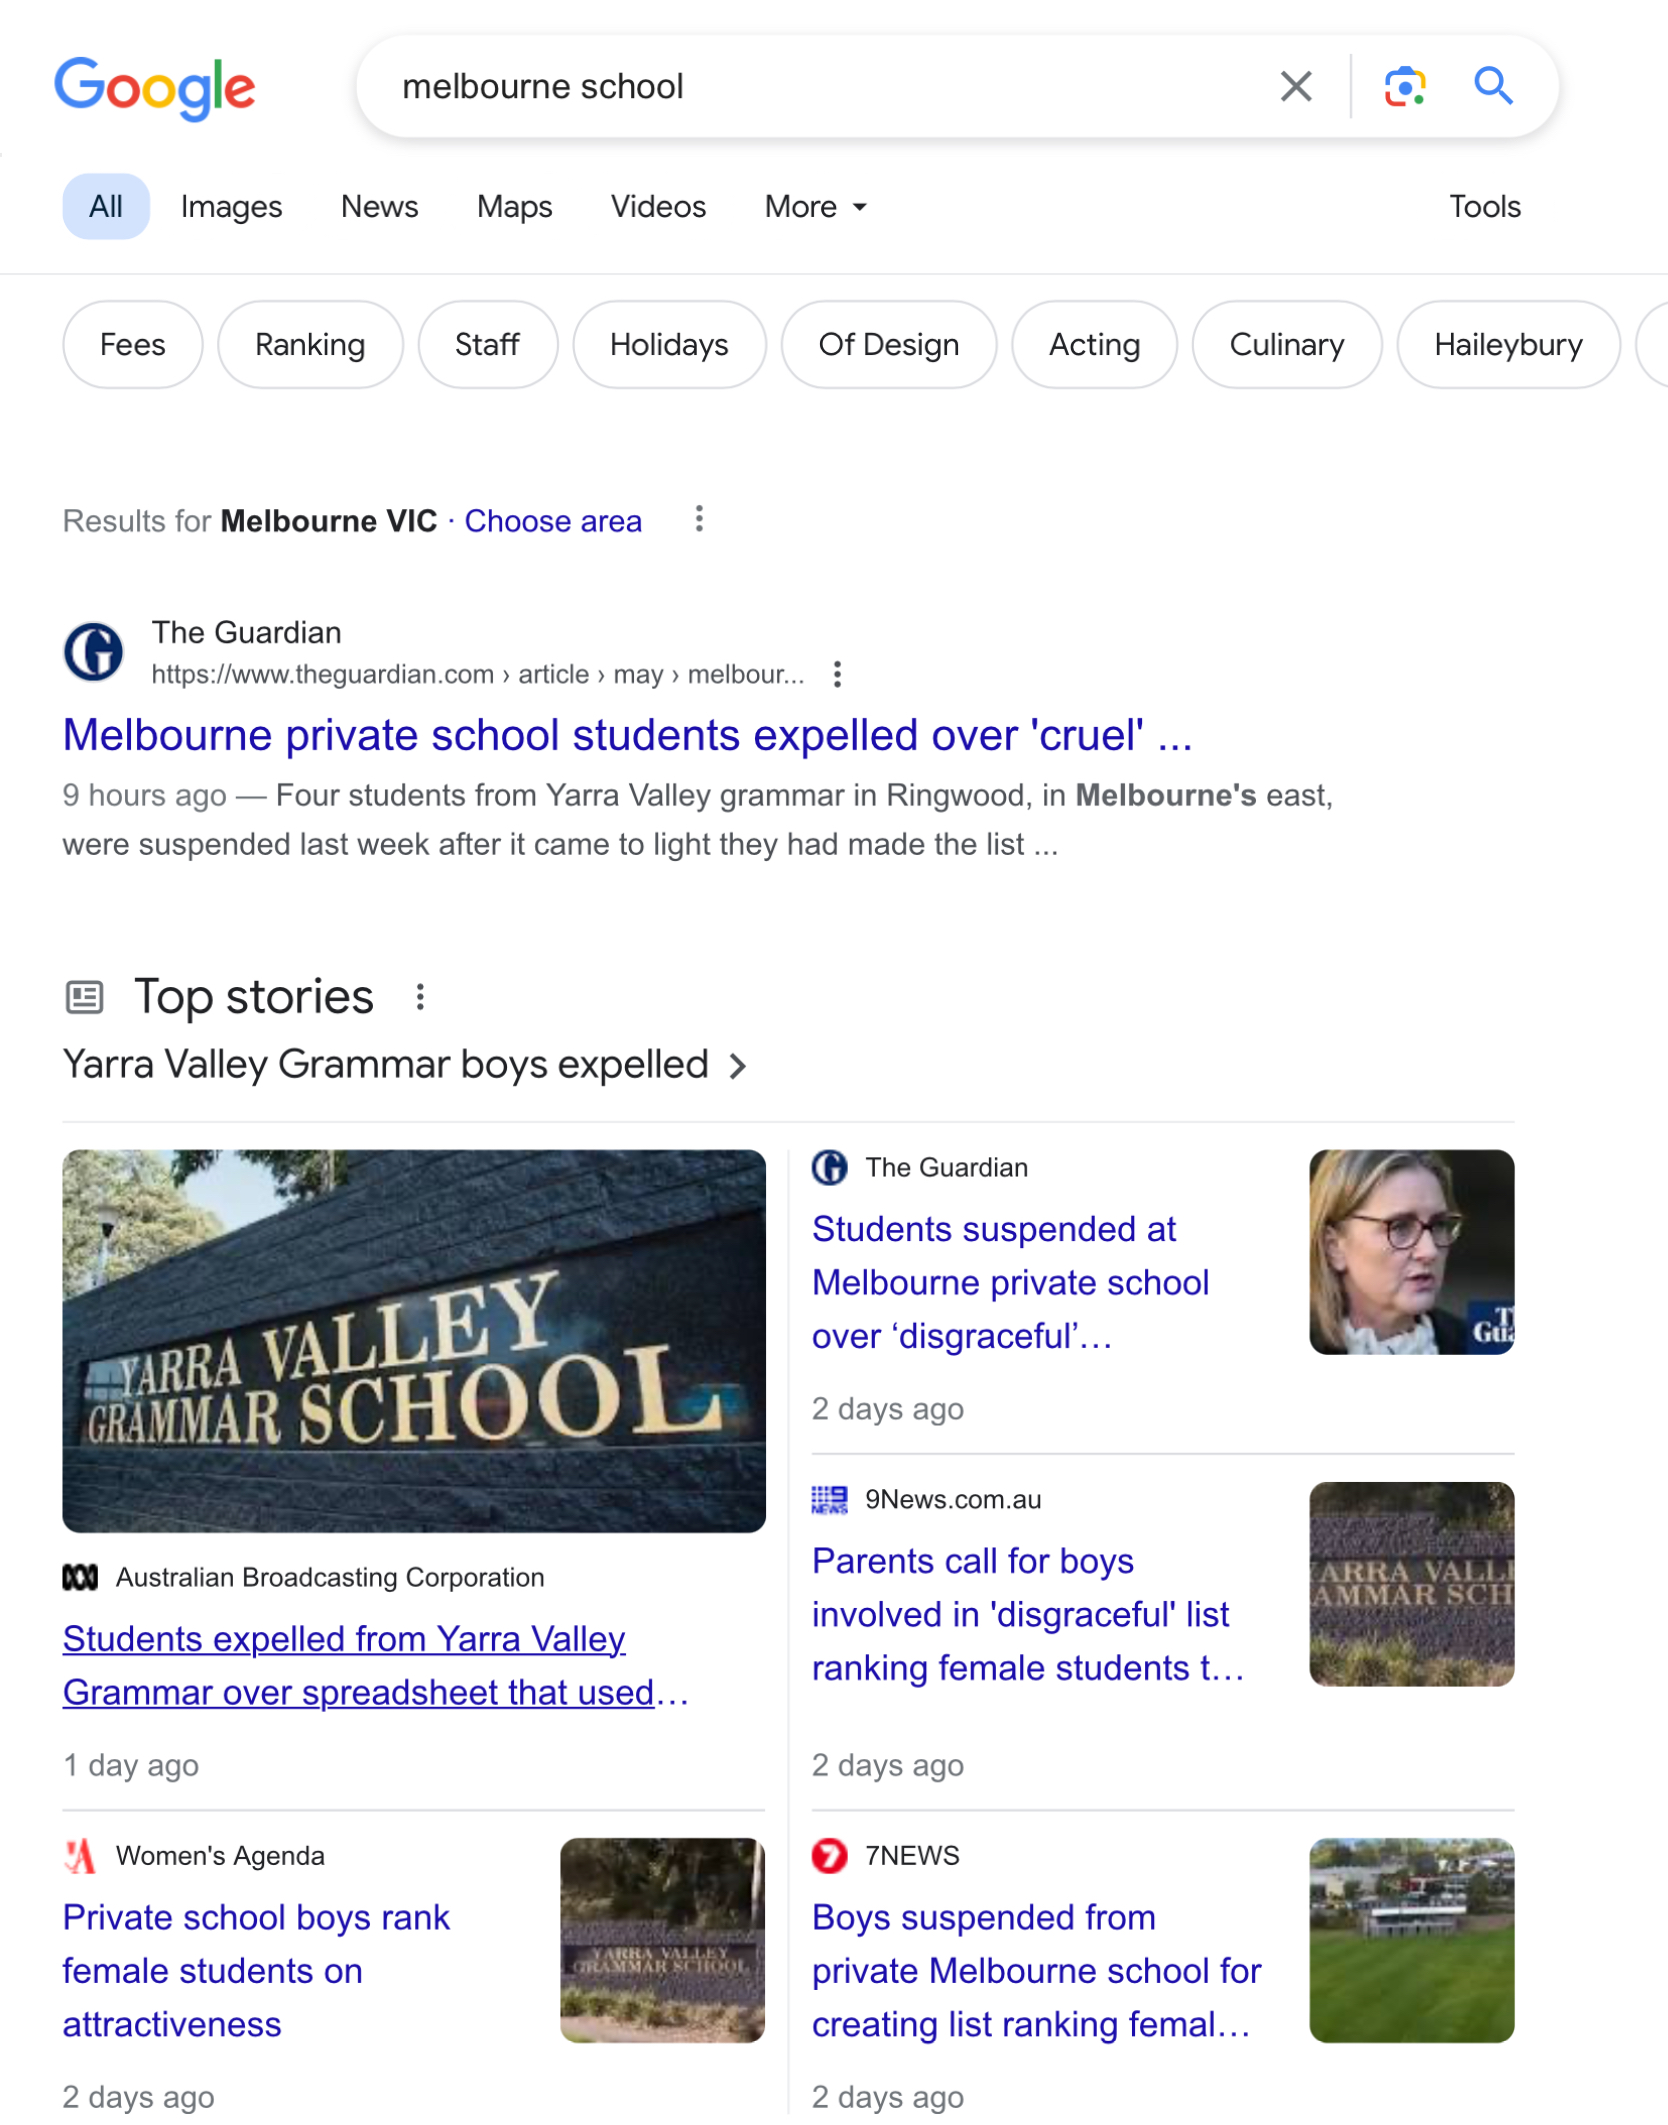Click The Guardian icon in Top stories
The width and height of the screenshot is (1668, 2125).
click(x=829, y=1168)
